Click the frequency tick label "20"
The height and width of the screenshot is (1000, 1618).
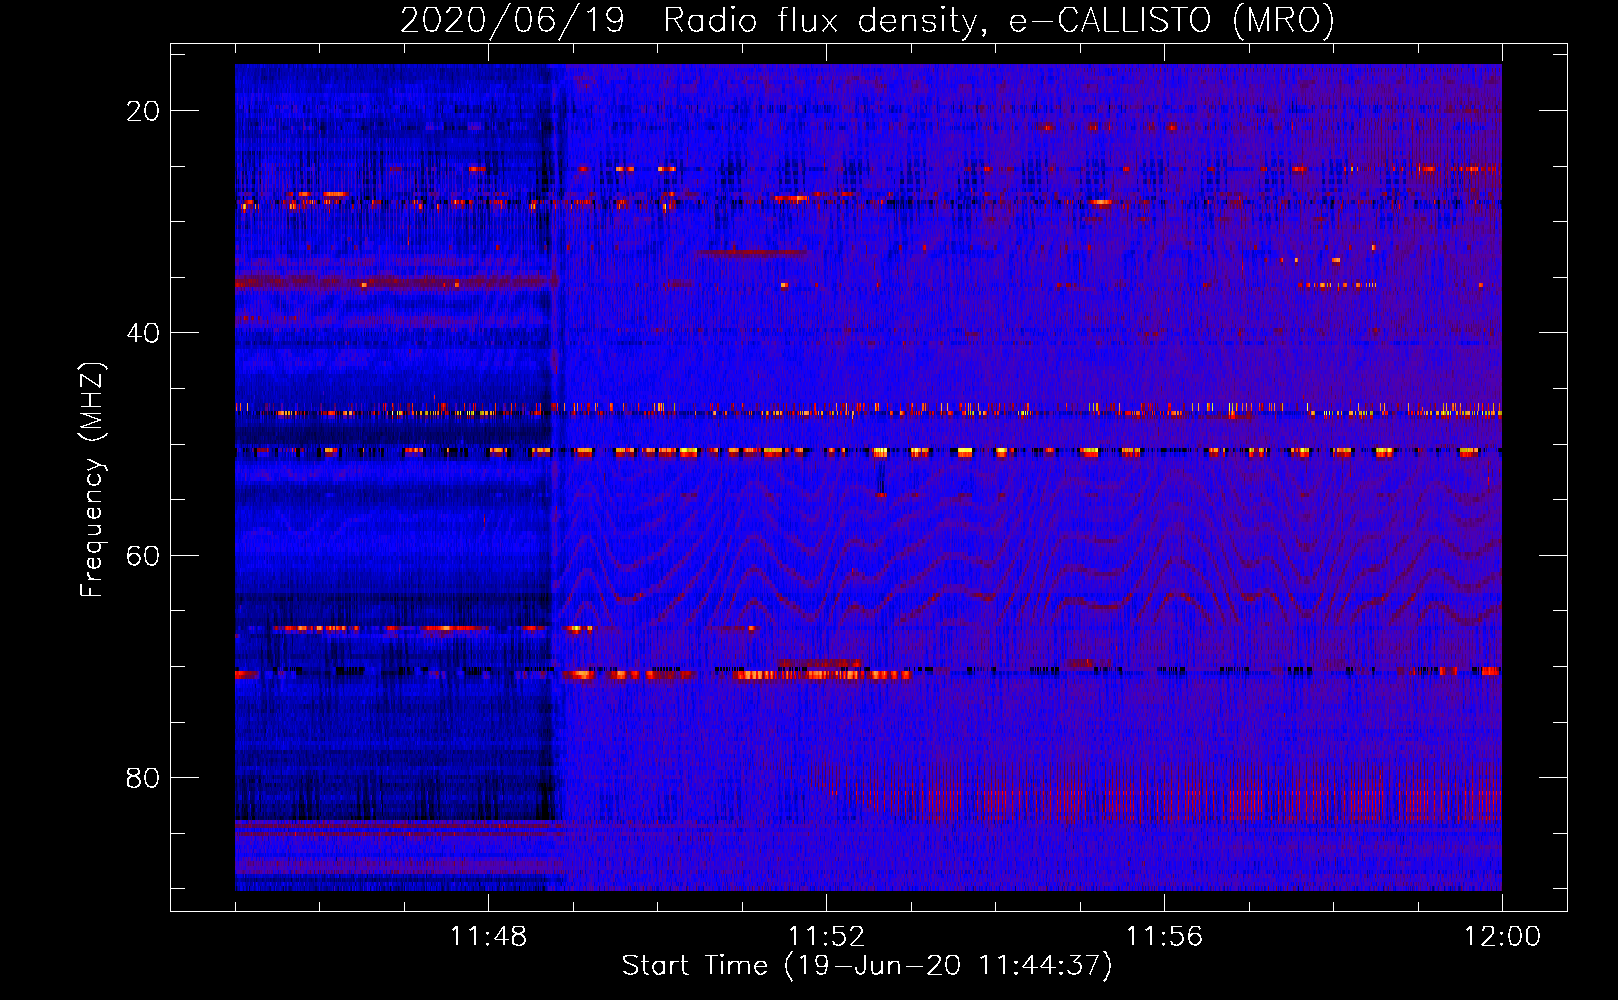pos(143,111)
